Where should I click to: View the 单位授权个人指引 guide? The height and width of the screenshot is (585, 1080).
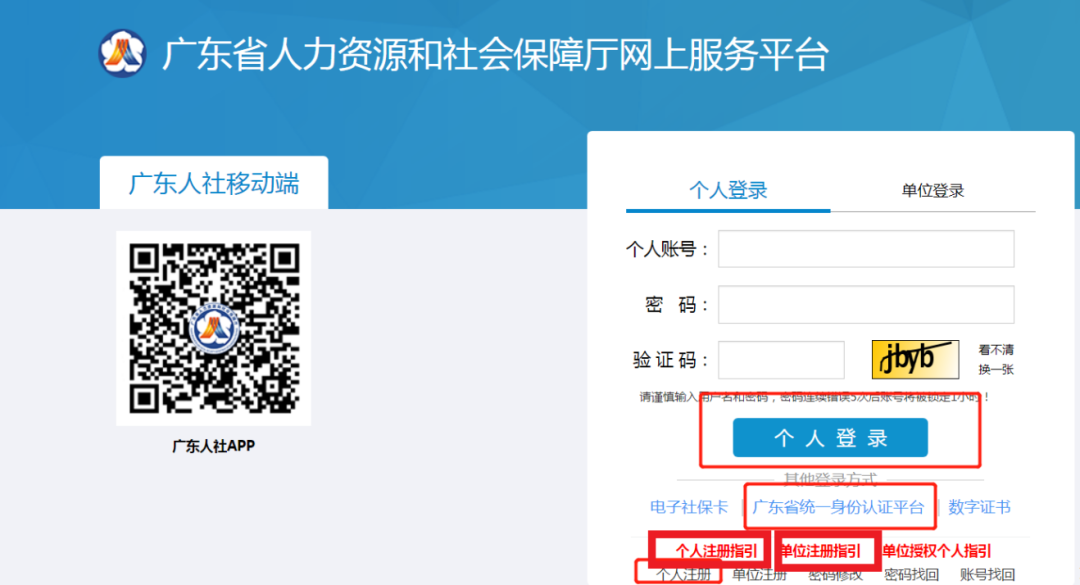936,551
